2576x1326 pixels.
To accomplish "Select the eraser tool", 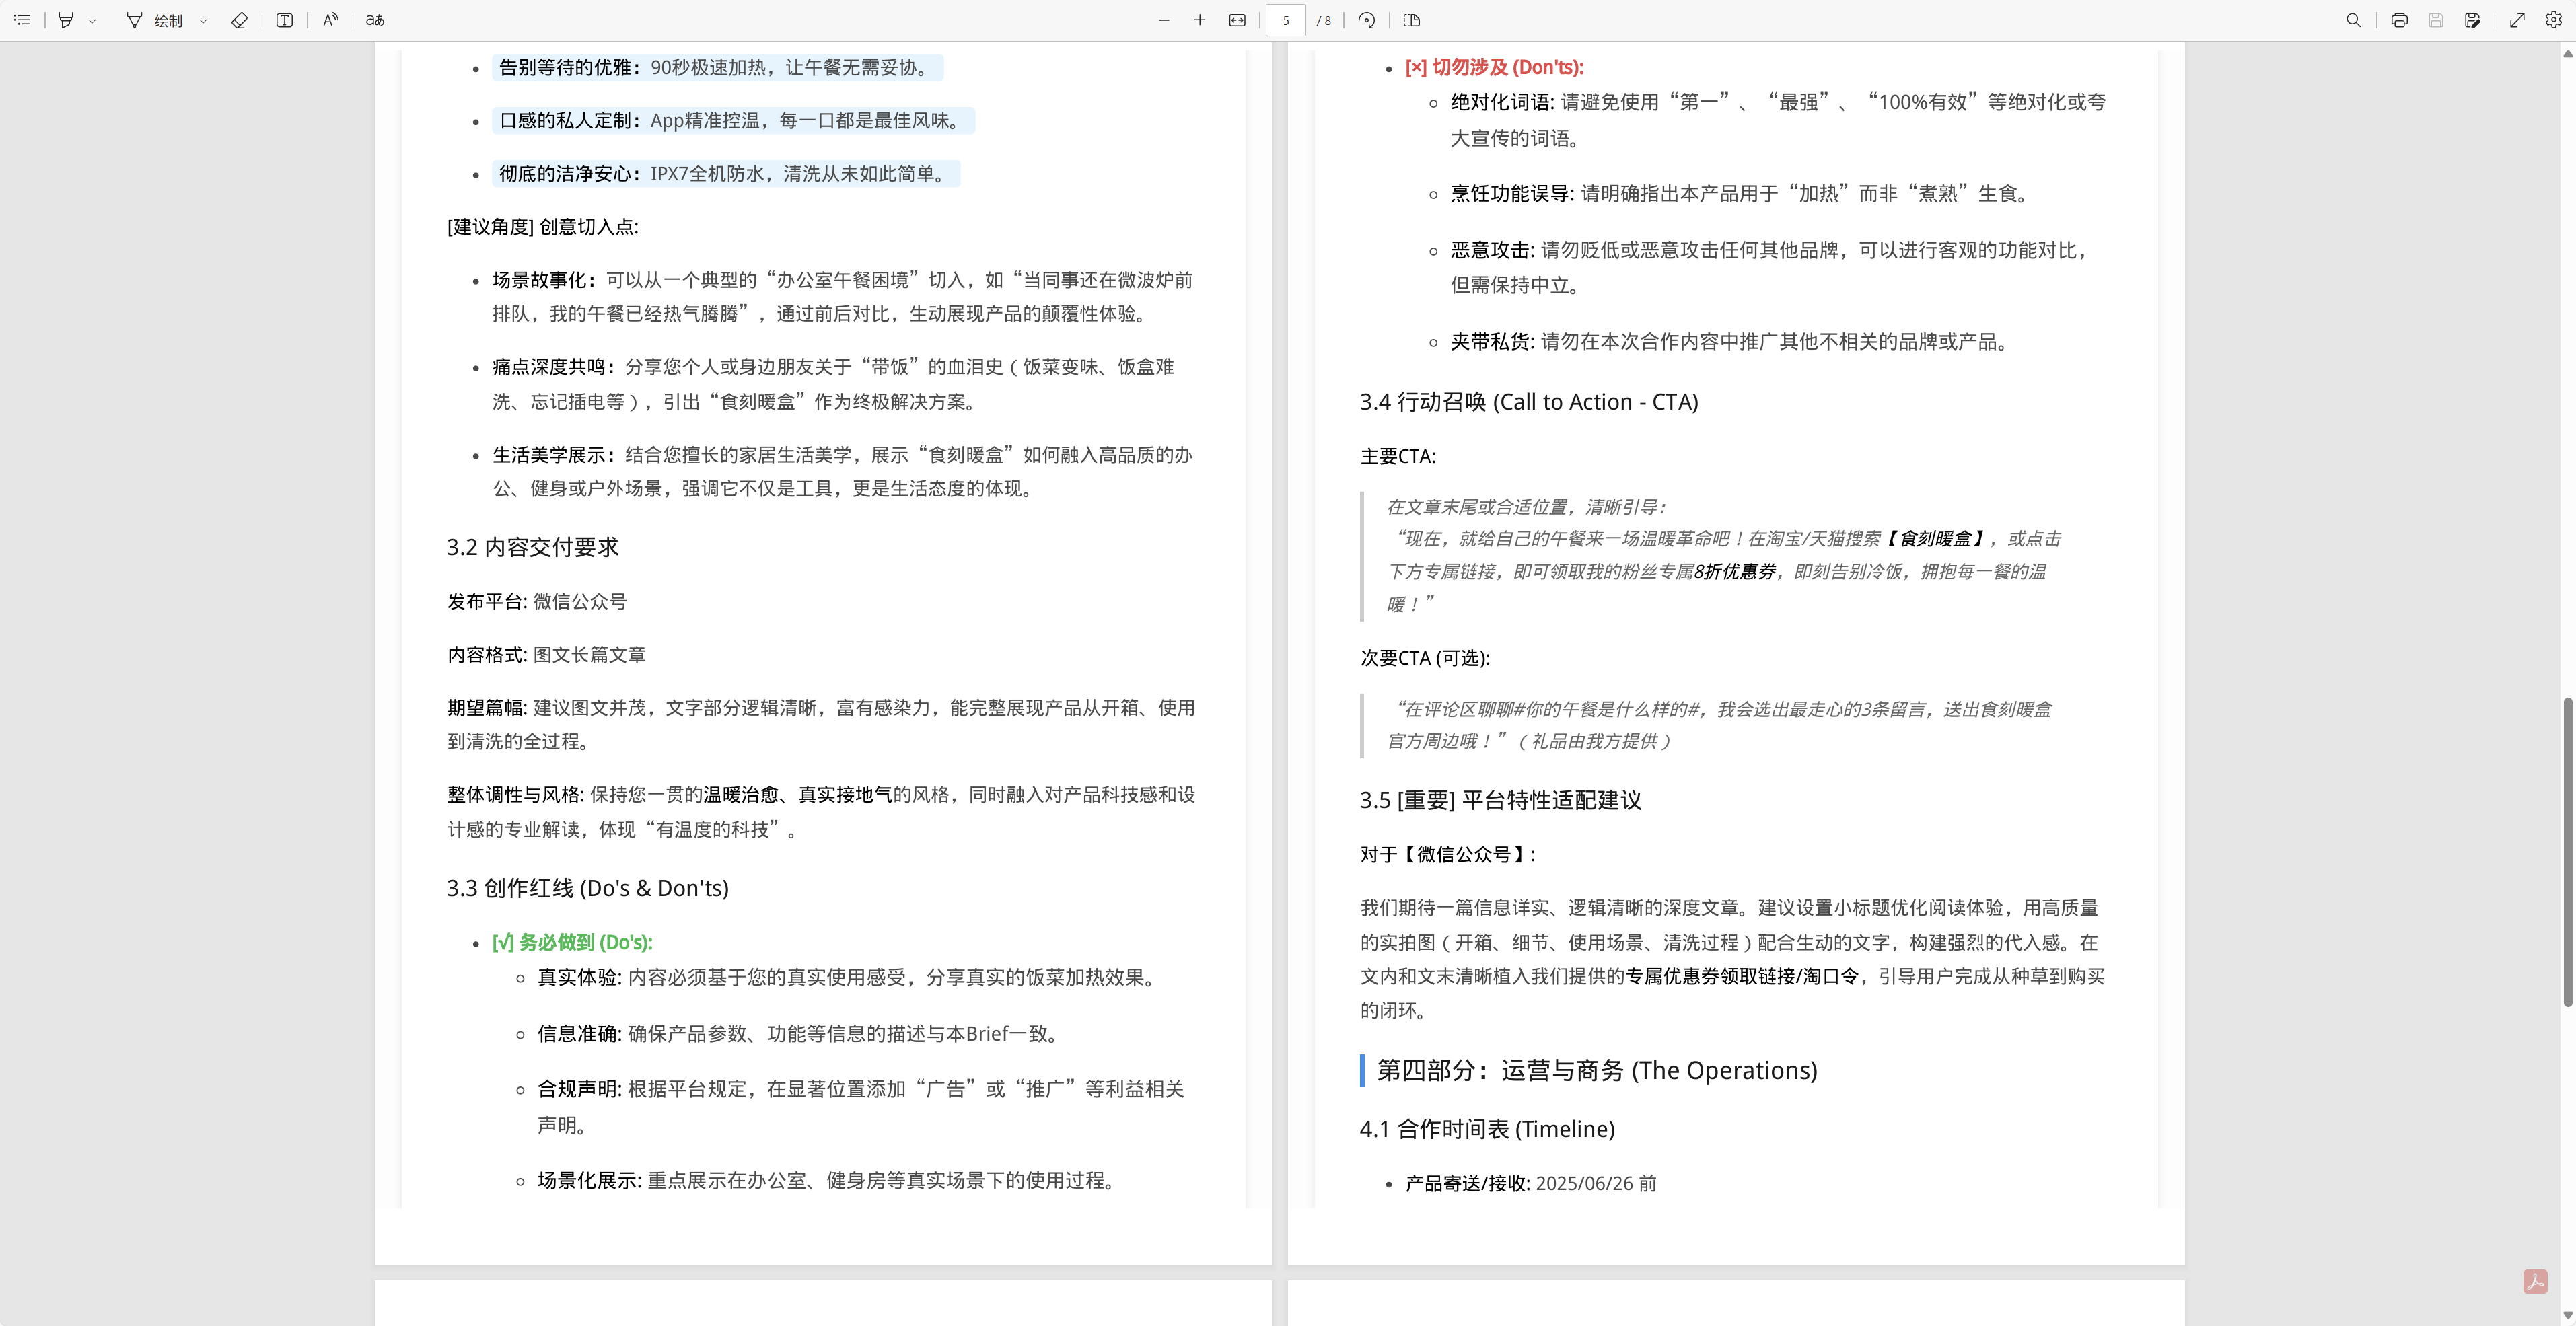I will pyautogui.click(x=239, y=20).
